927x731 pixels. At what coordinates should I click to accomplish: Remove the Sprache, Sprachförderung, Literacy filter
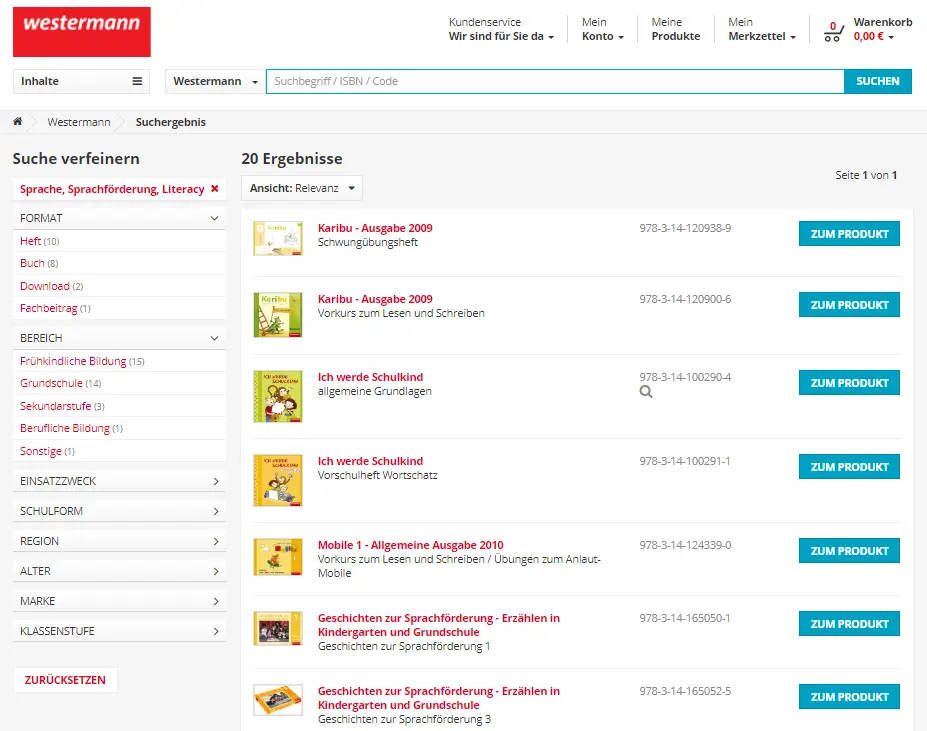click(x=214, y=189)
